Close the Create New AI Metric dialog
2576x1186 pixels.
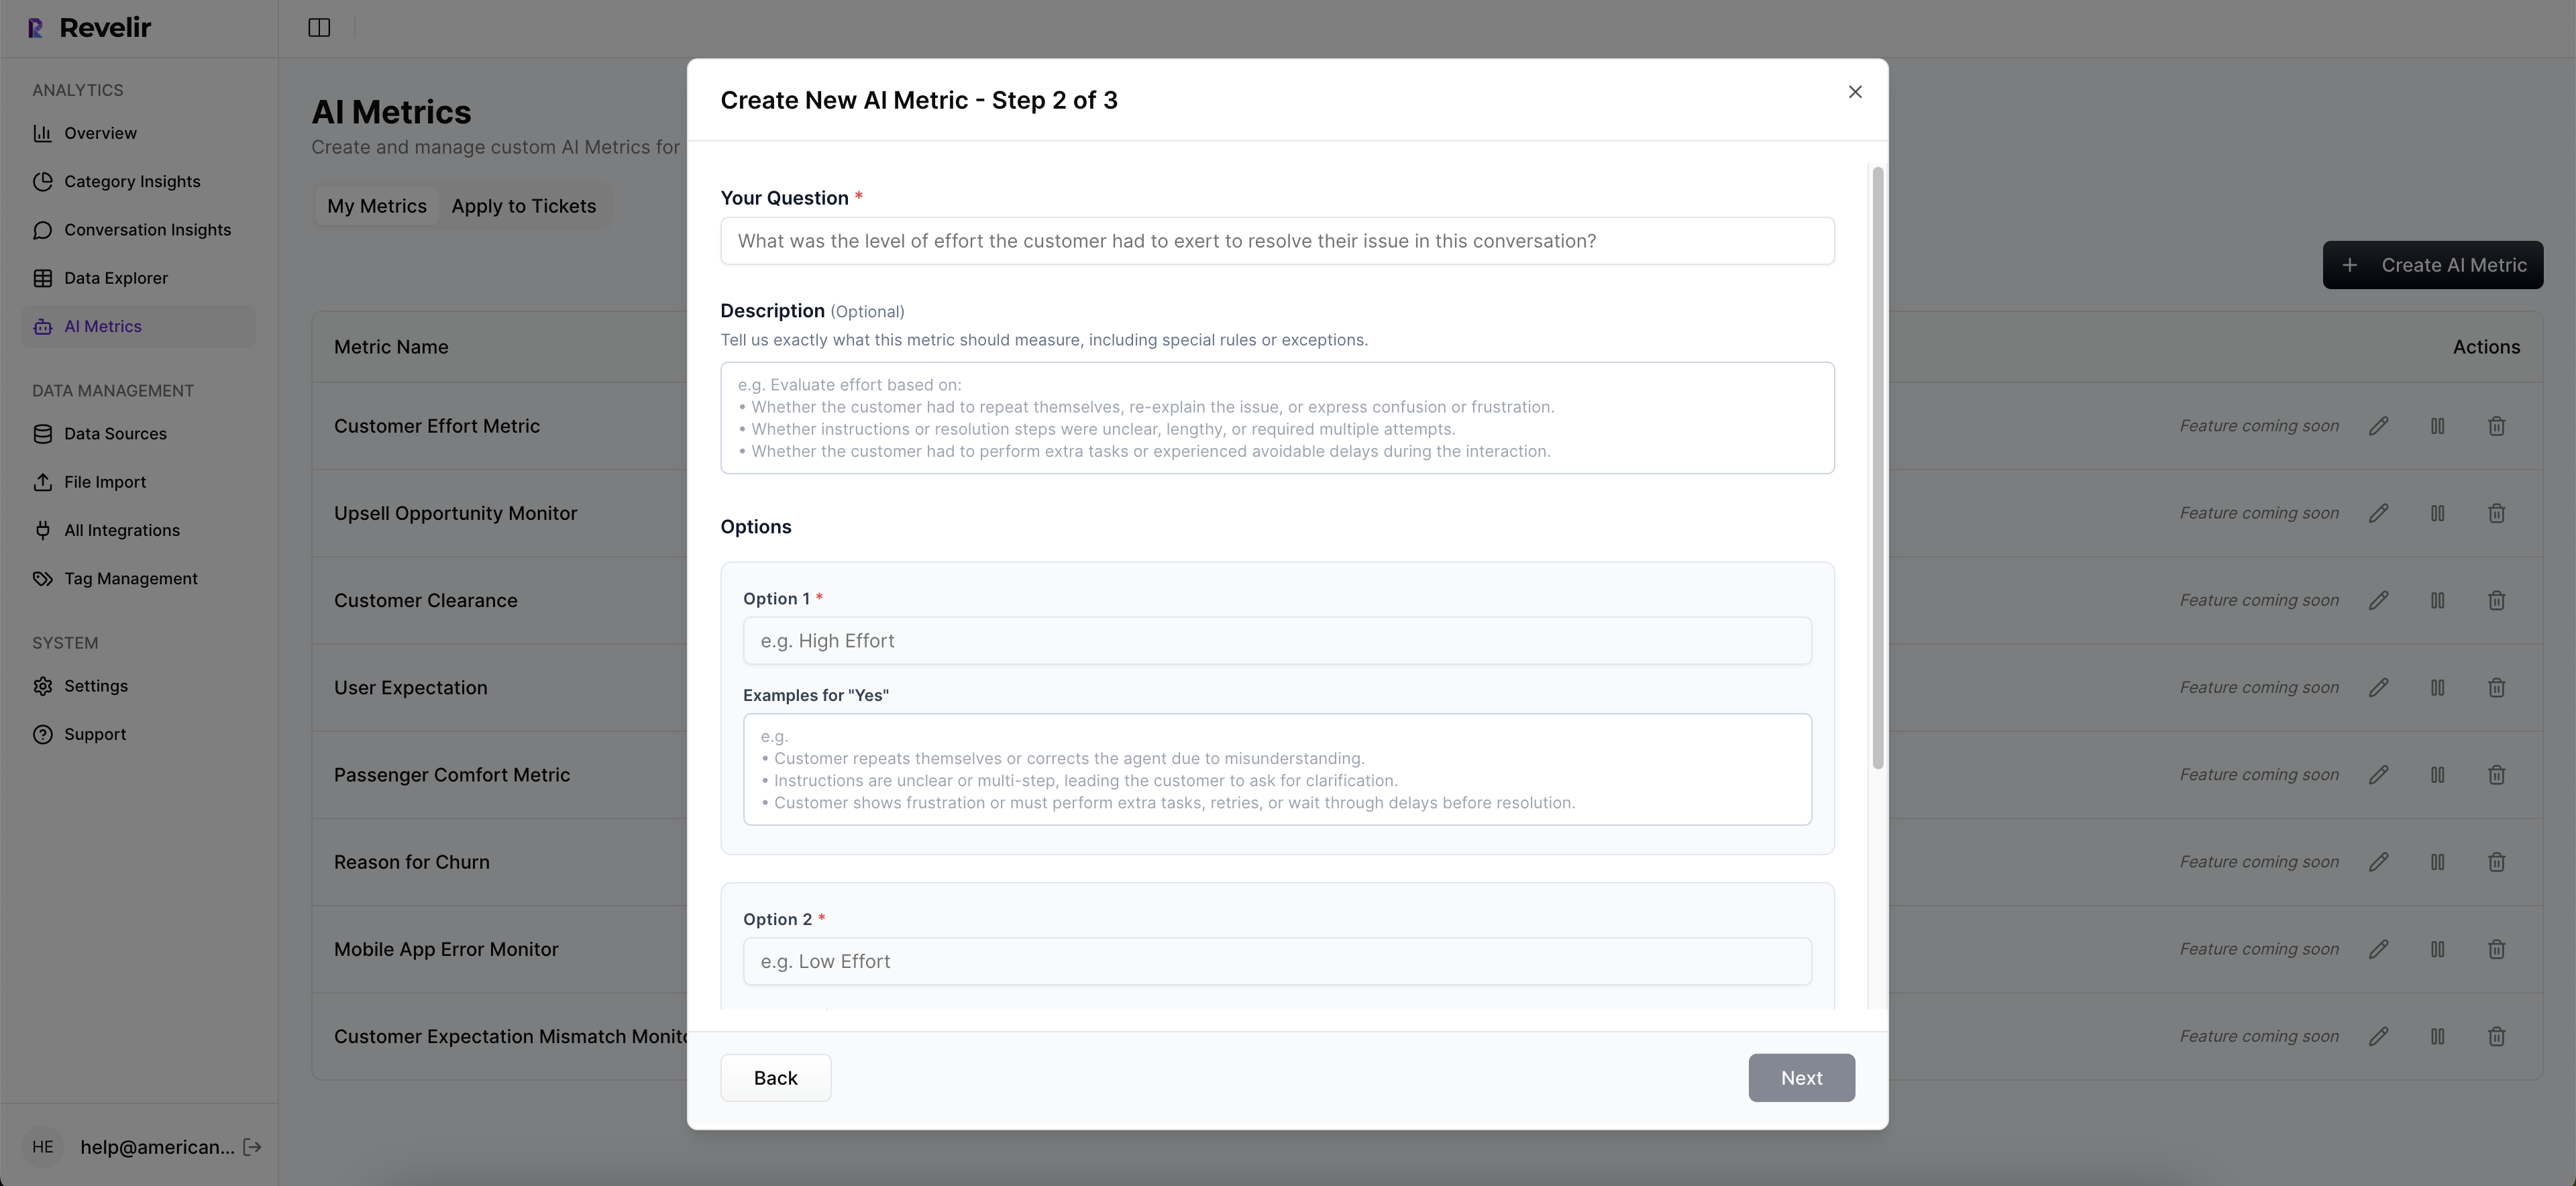point(1855,91)
